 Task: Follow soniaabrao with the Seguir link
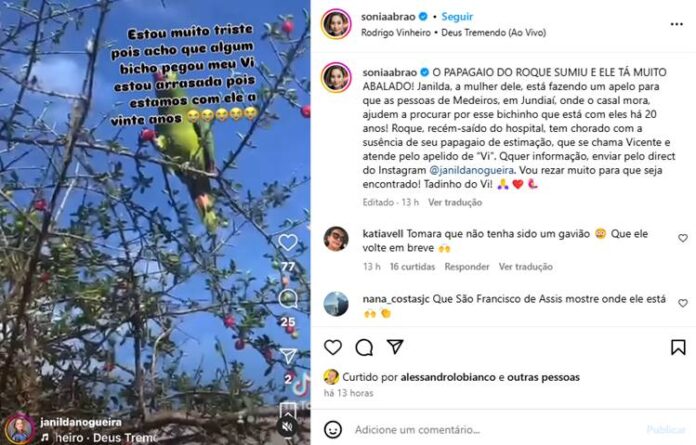pos(457,16)
